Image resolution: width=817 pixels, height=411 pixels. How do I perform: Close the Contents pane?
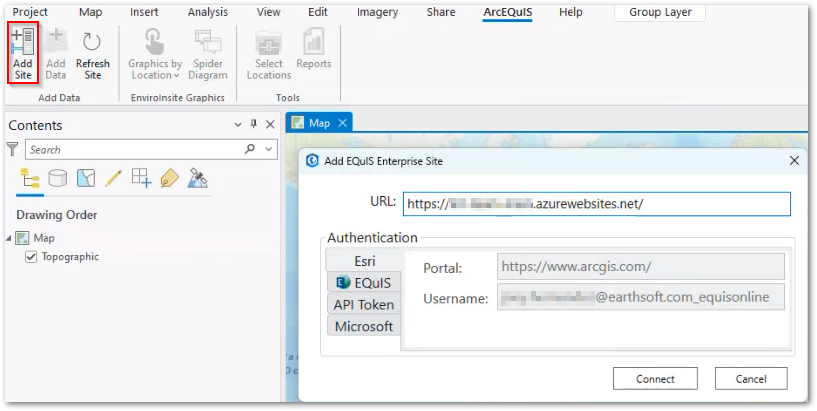point(270,124)
